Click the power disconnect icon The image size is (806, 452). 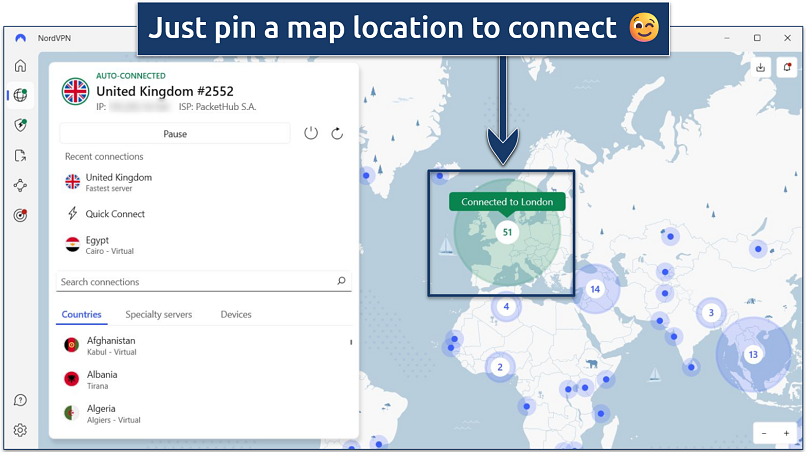point(311,133)
